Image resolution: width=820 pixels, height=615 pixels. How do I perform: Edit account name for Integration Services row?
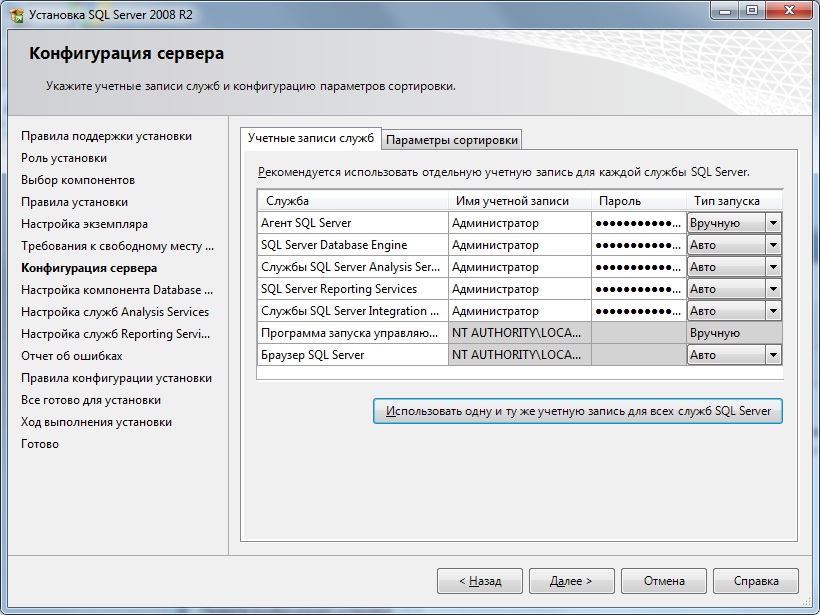pyautogui.click(x=519, y=311)
